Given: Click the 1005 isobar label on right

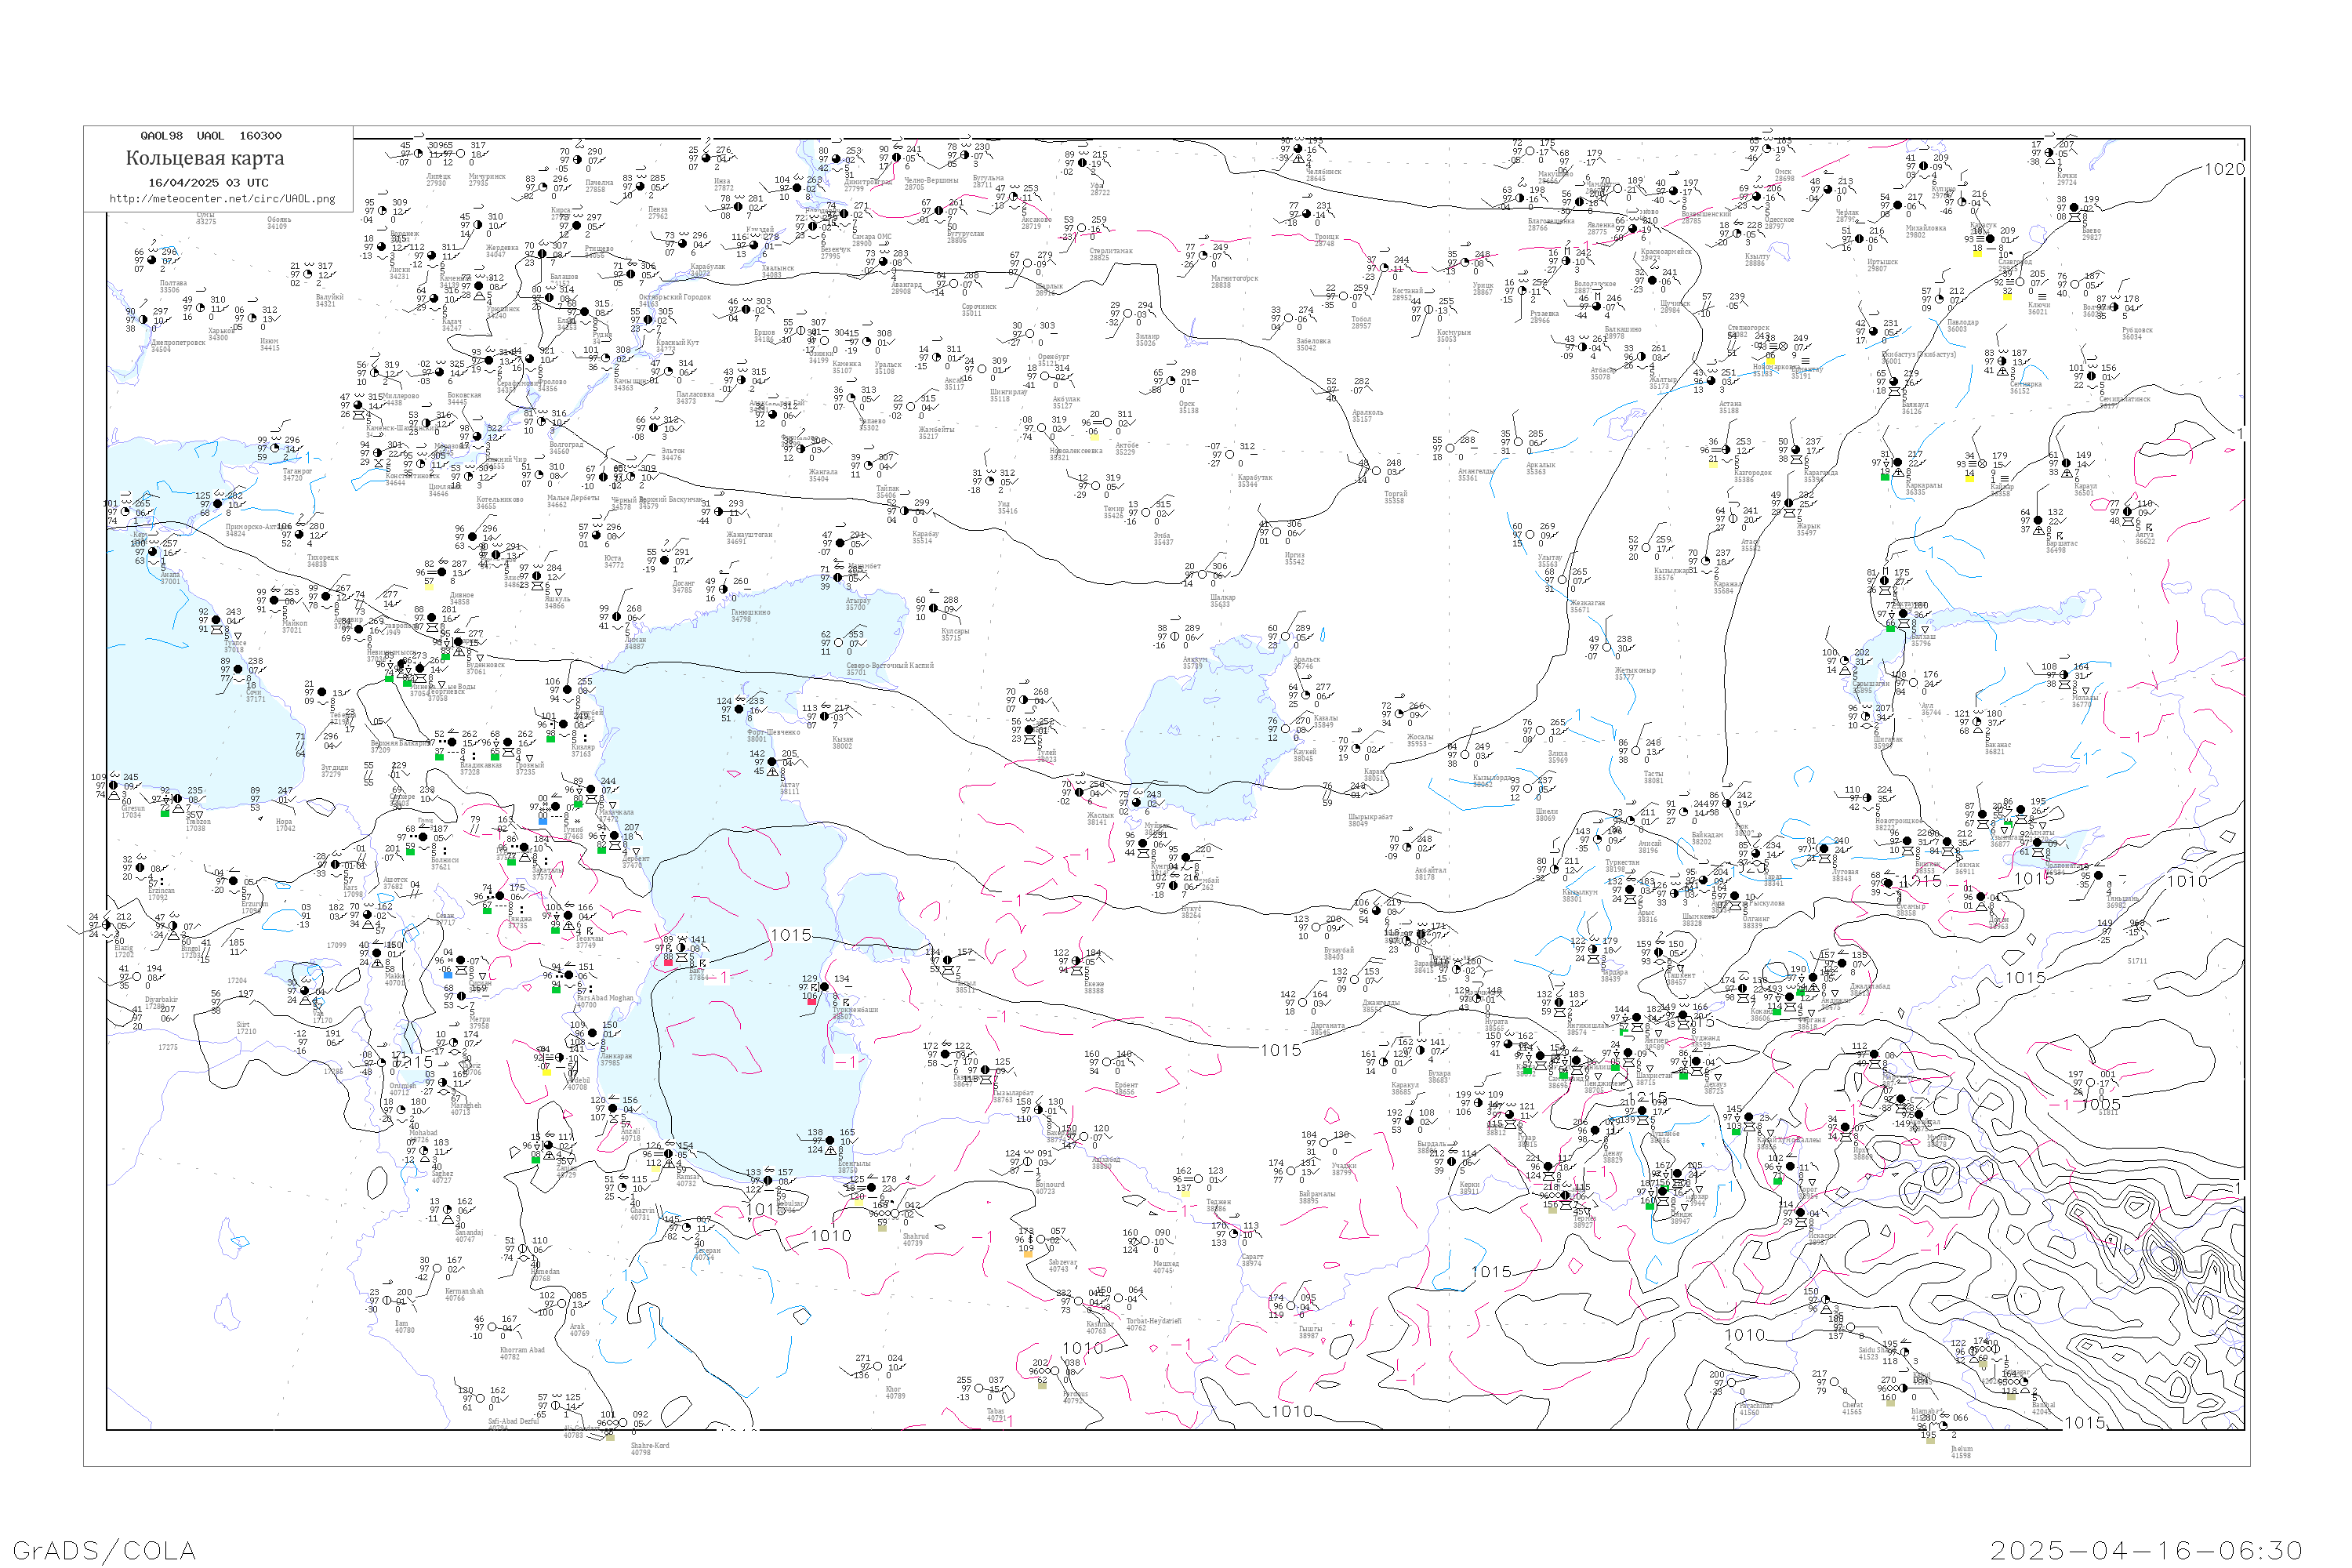Looking at the screenshot, I should [2100, 1104].
